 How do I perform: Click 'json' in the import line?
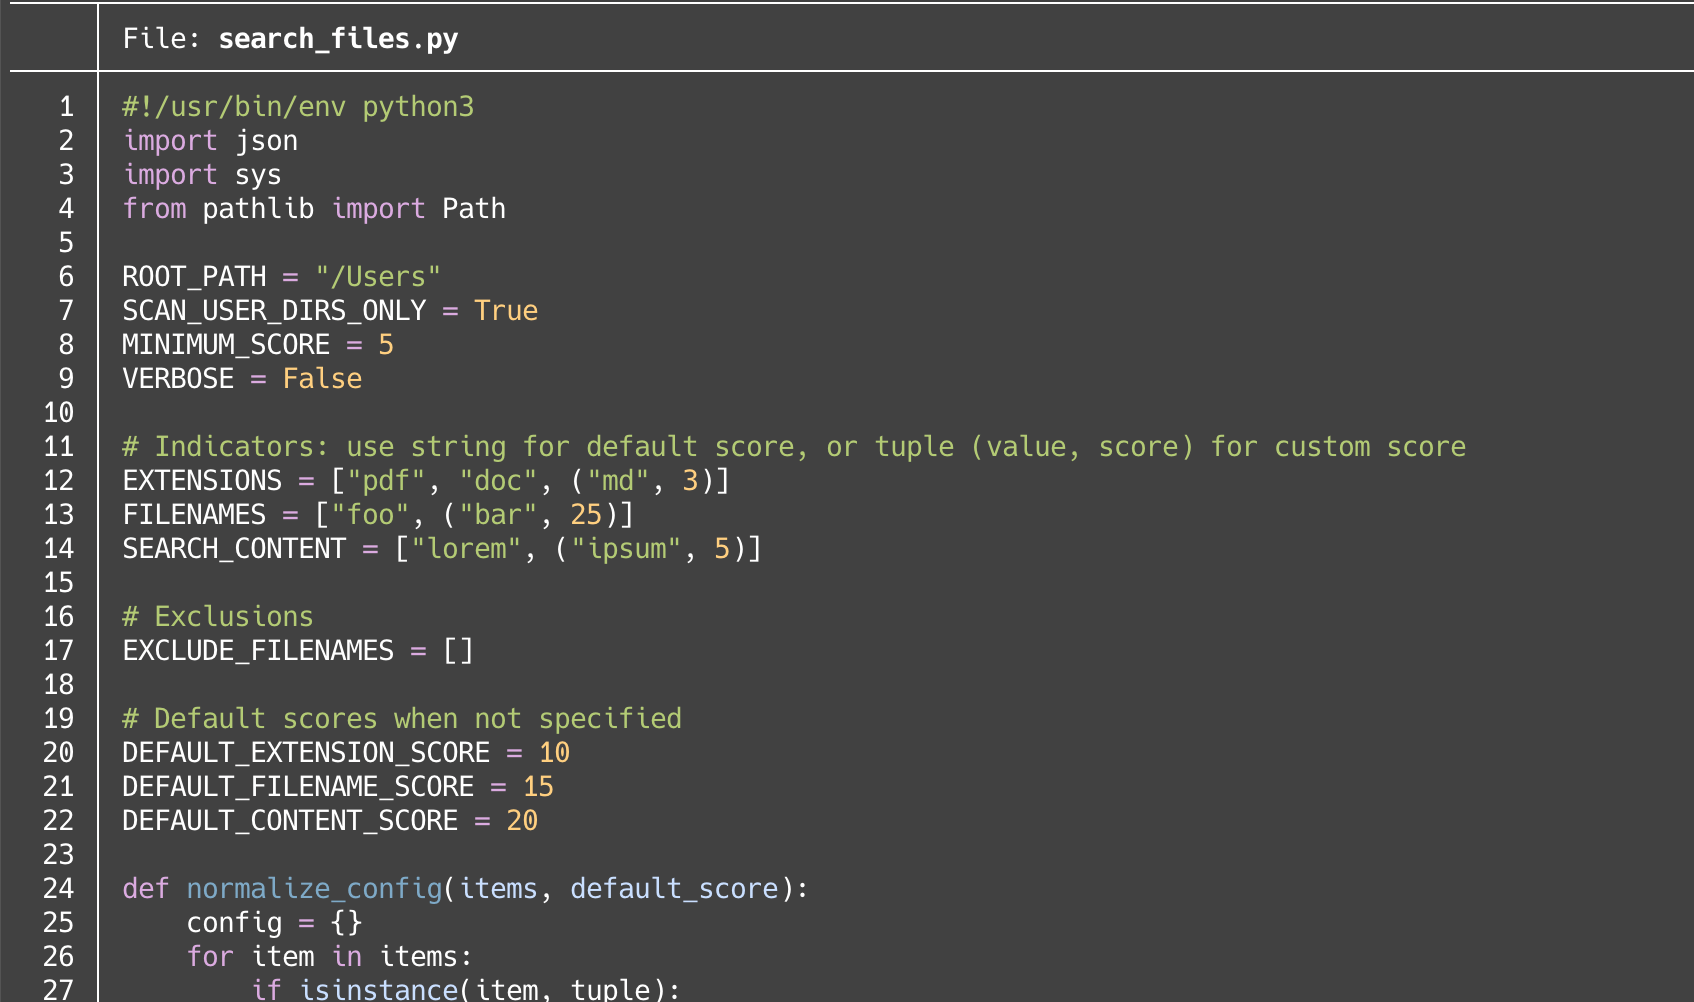coord(266,141)
